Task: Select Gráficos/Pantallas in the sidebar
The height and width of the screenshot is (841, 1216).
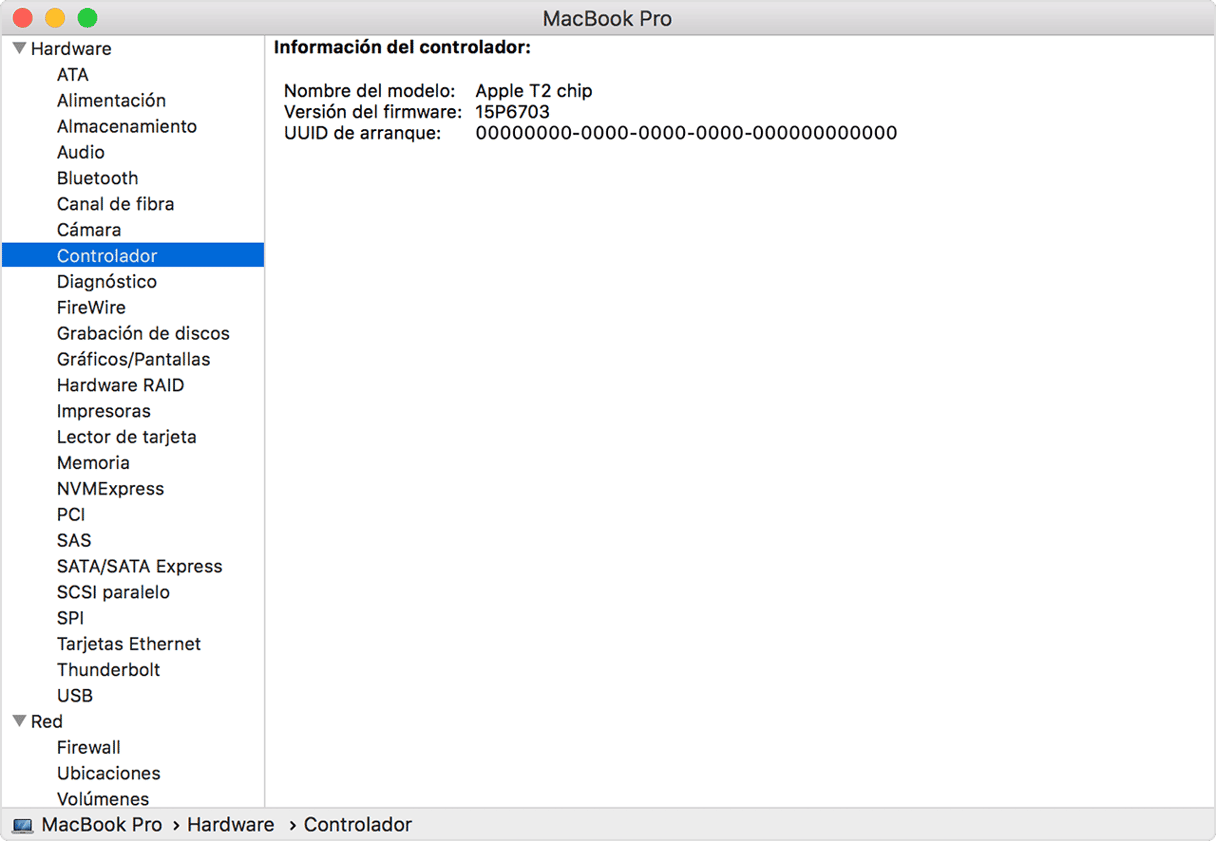Action: click(133, 360)
